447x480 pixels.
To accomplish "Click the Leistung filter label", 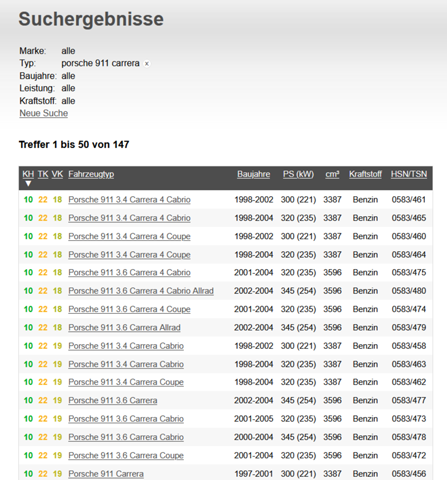I will 37,88.
